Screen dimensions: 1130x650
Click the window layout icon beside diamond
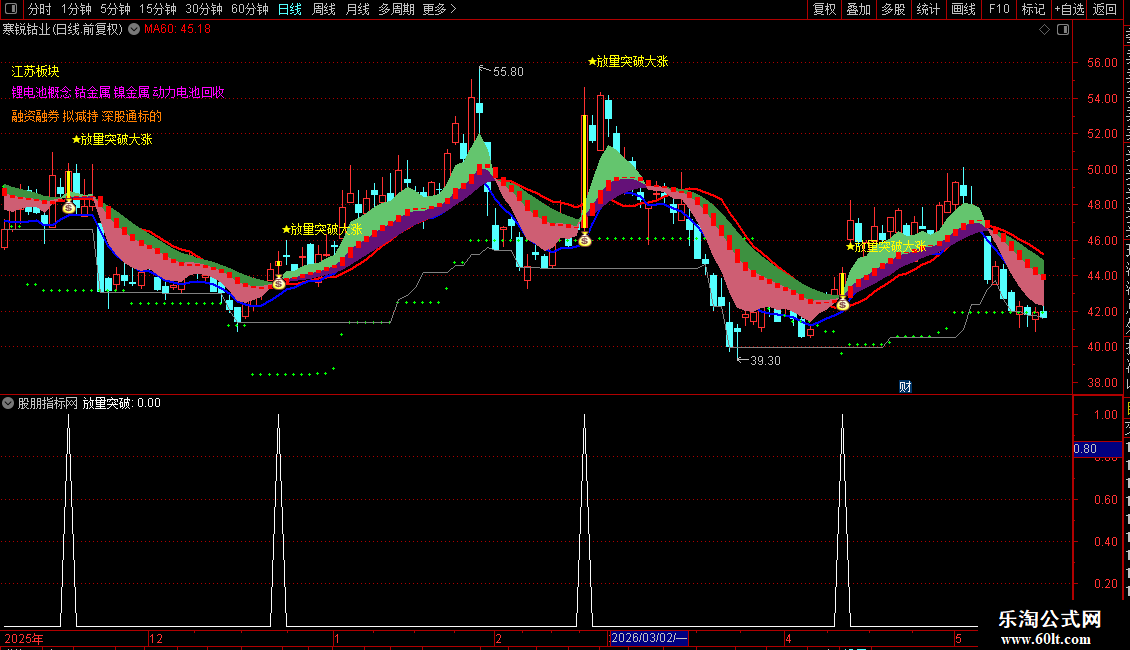[1063, 30]
